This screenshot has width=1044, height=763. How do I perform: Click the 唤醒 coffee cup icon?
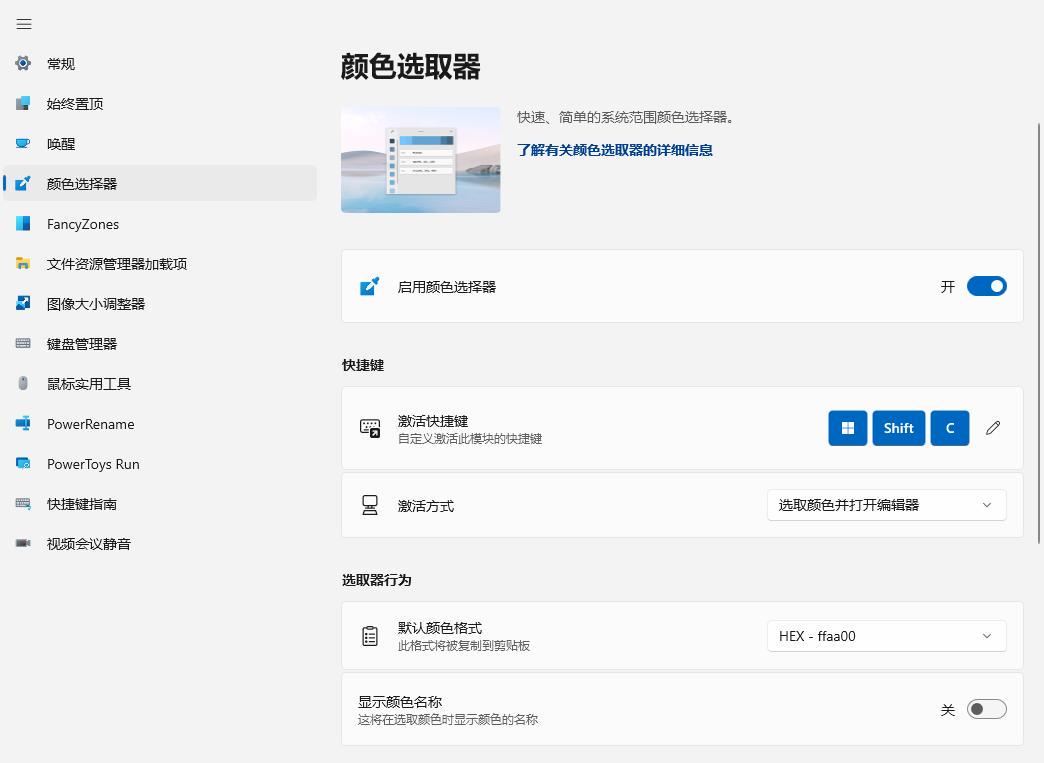pos(23,143)
